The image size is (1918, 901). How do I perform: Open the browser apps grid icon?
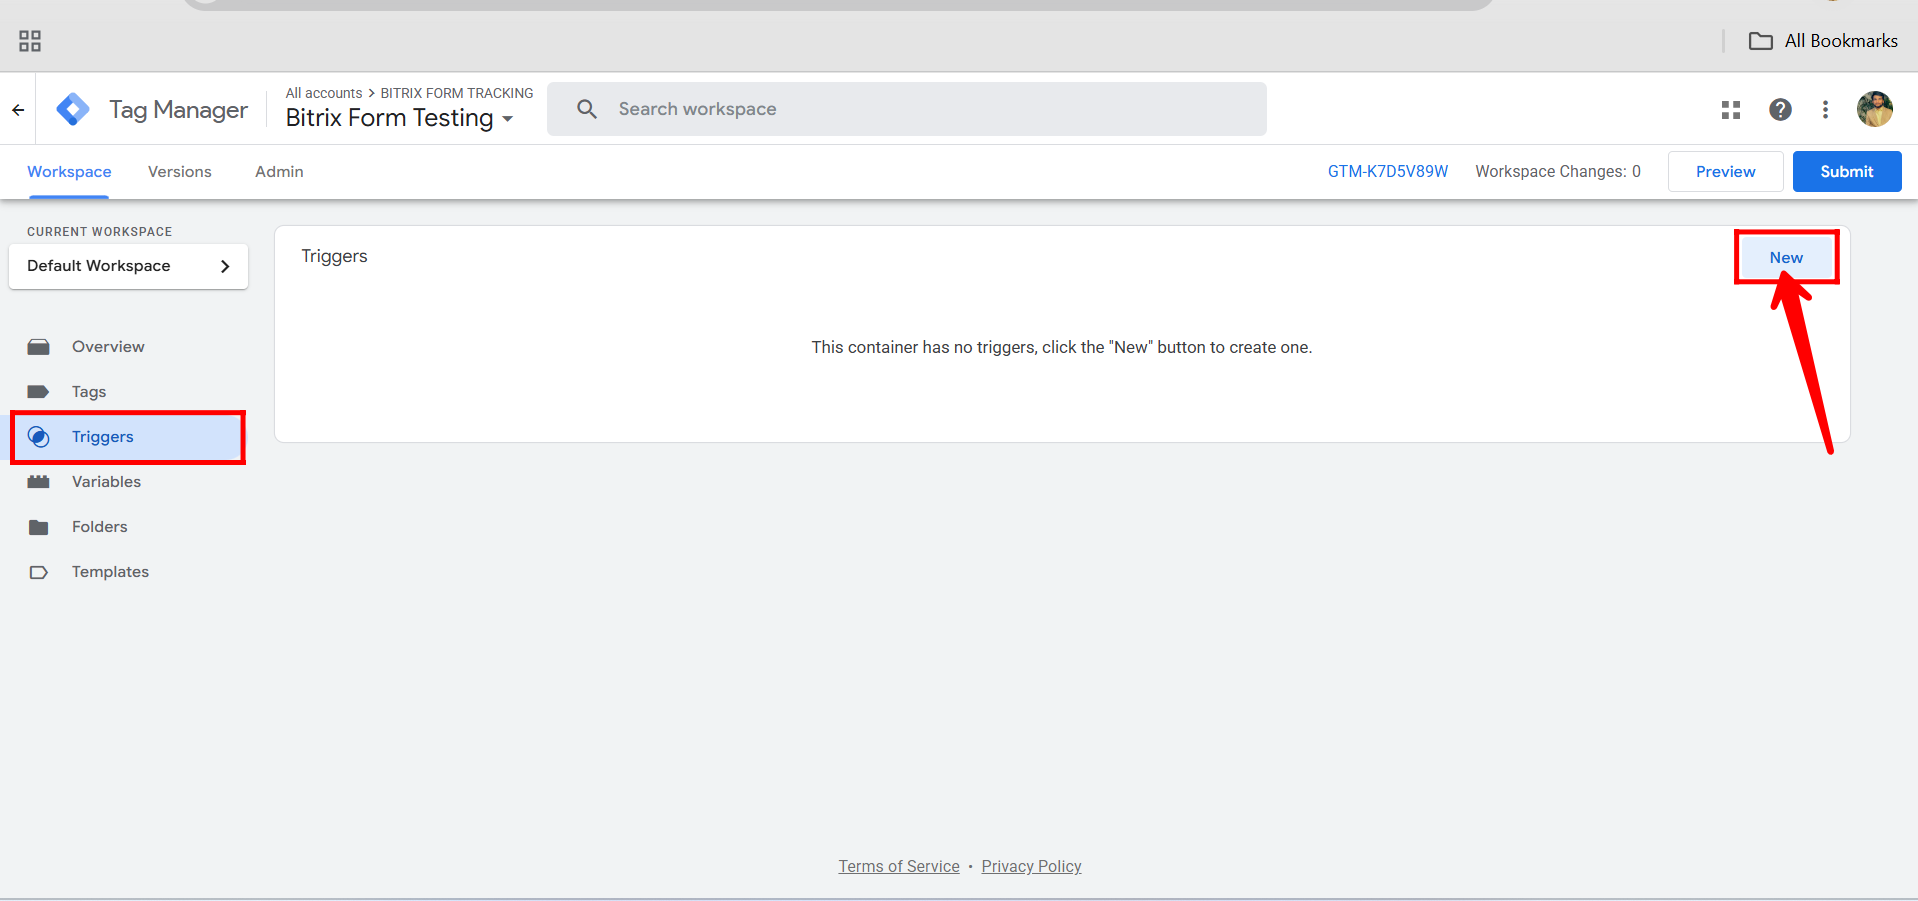(x=30, y=41)
